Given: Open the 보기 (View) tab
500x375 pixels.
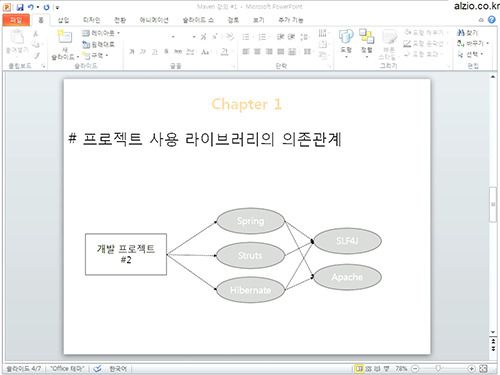Looking at the screenshot, I should 258,20.
